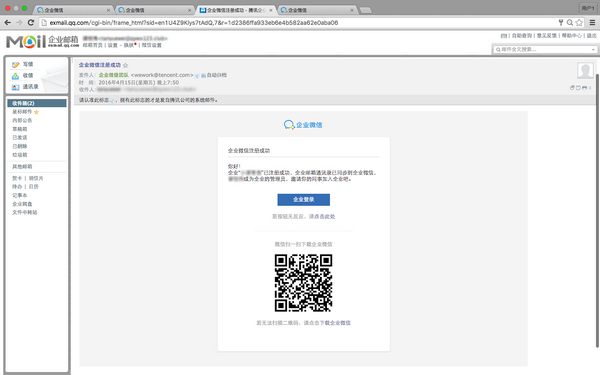The image size is (600, 375).
Task: Reload the page with refresh icon
Action: [31, 23]
